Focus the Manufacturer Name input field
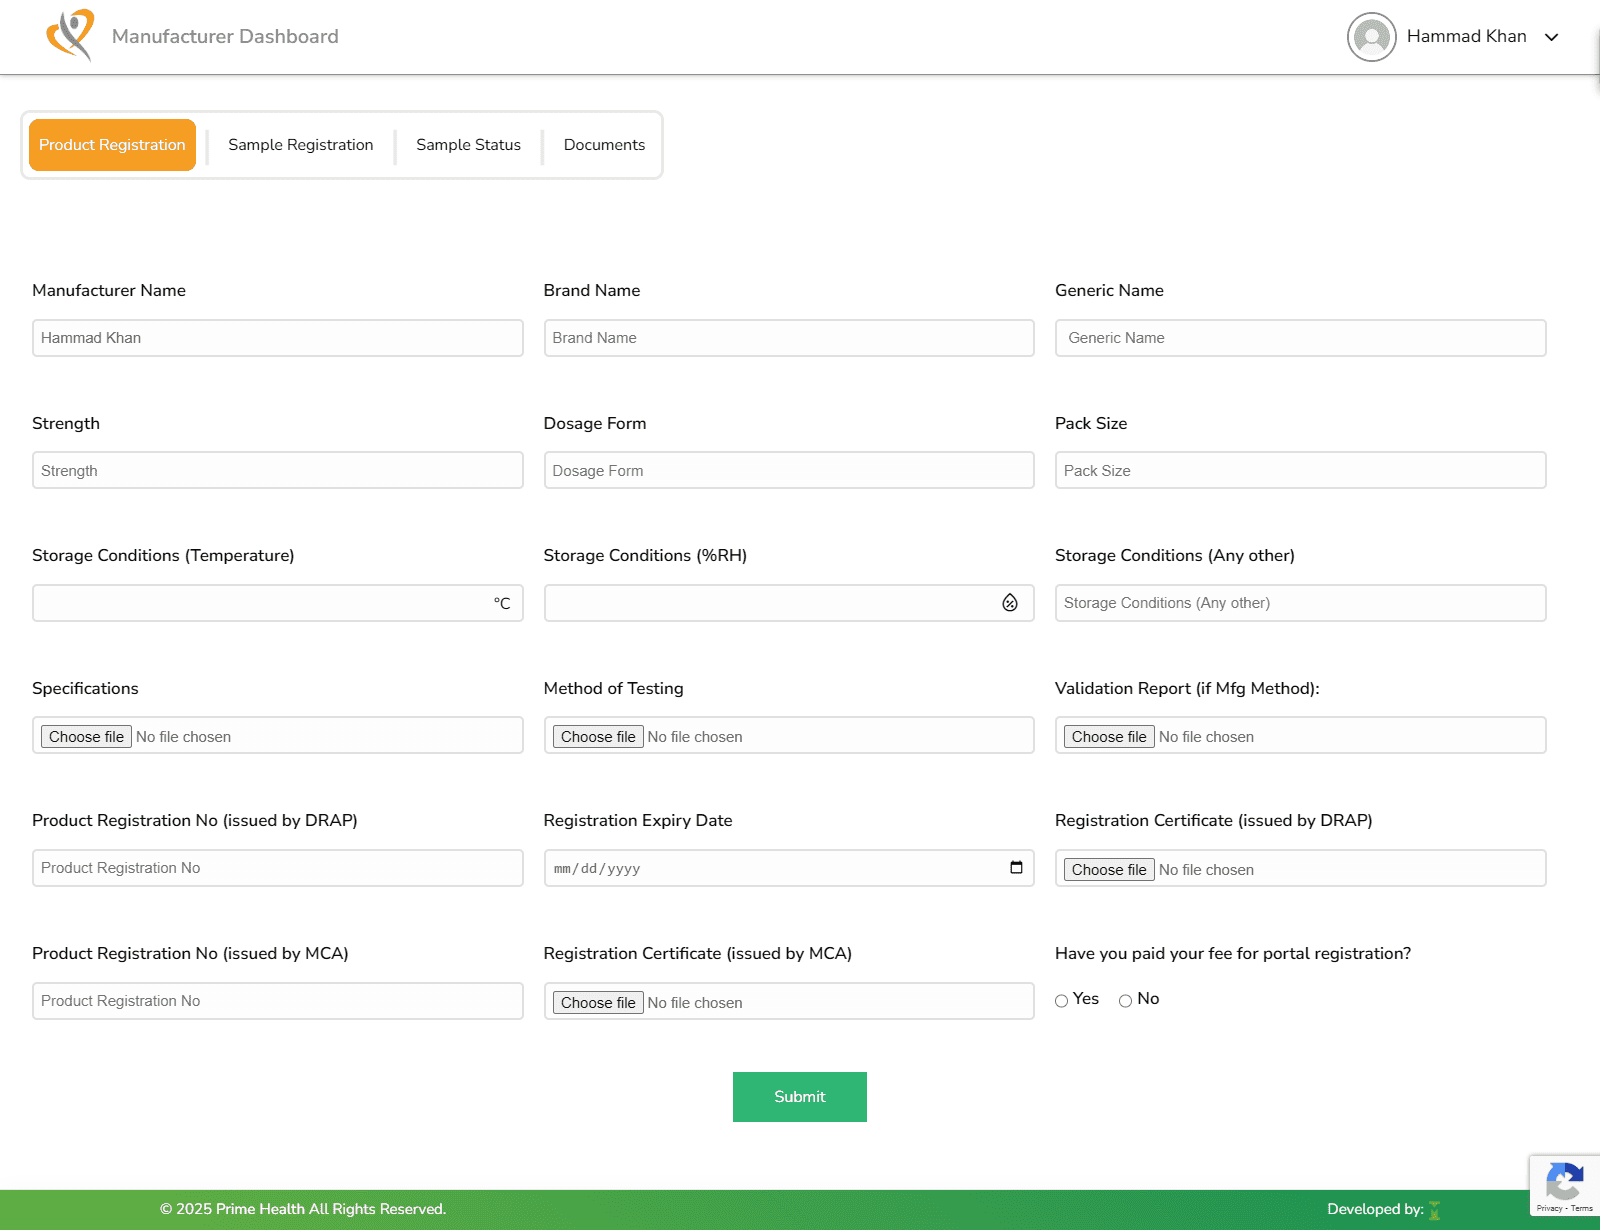This screenshot has width=1600, height=1230. point(278,338)
